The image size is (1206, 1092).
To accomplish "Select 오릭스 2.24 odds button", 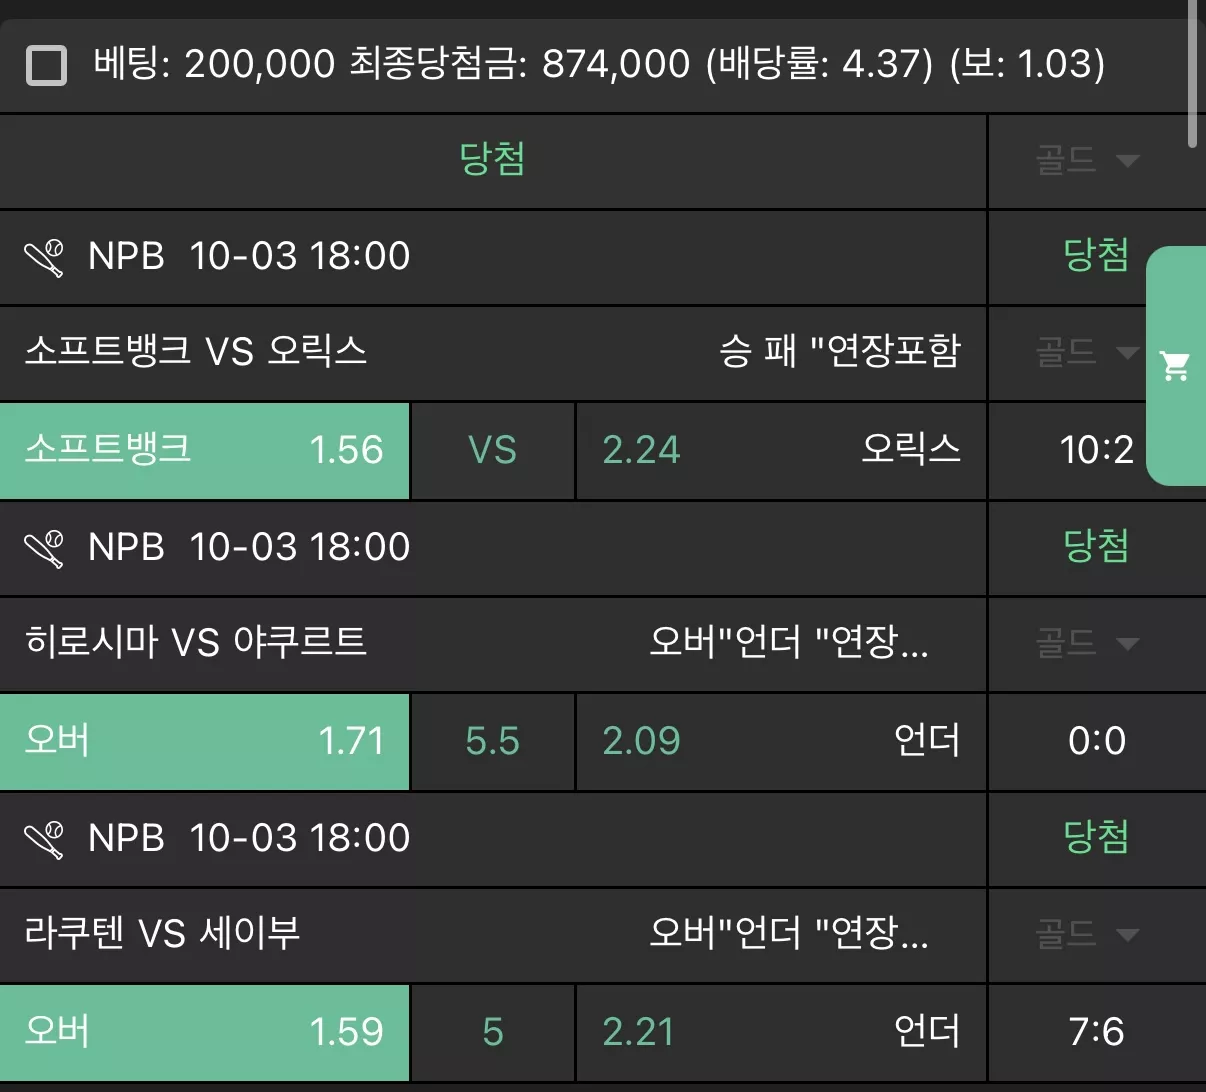I will [x=781, y=451].
